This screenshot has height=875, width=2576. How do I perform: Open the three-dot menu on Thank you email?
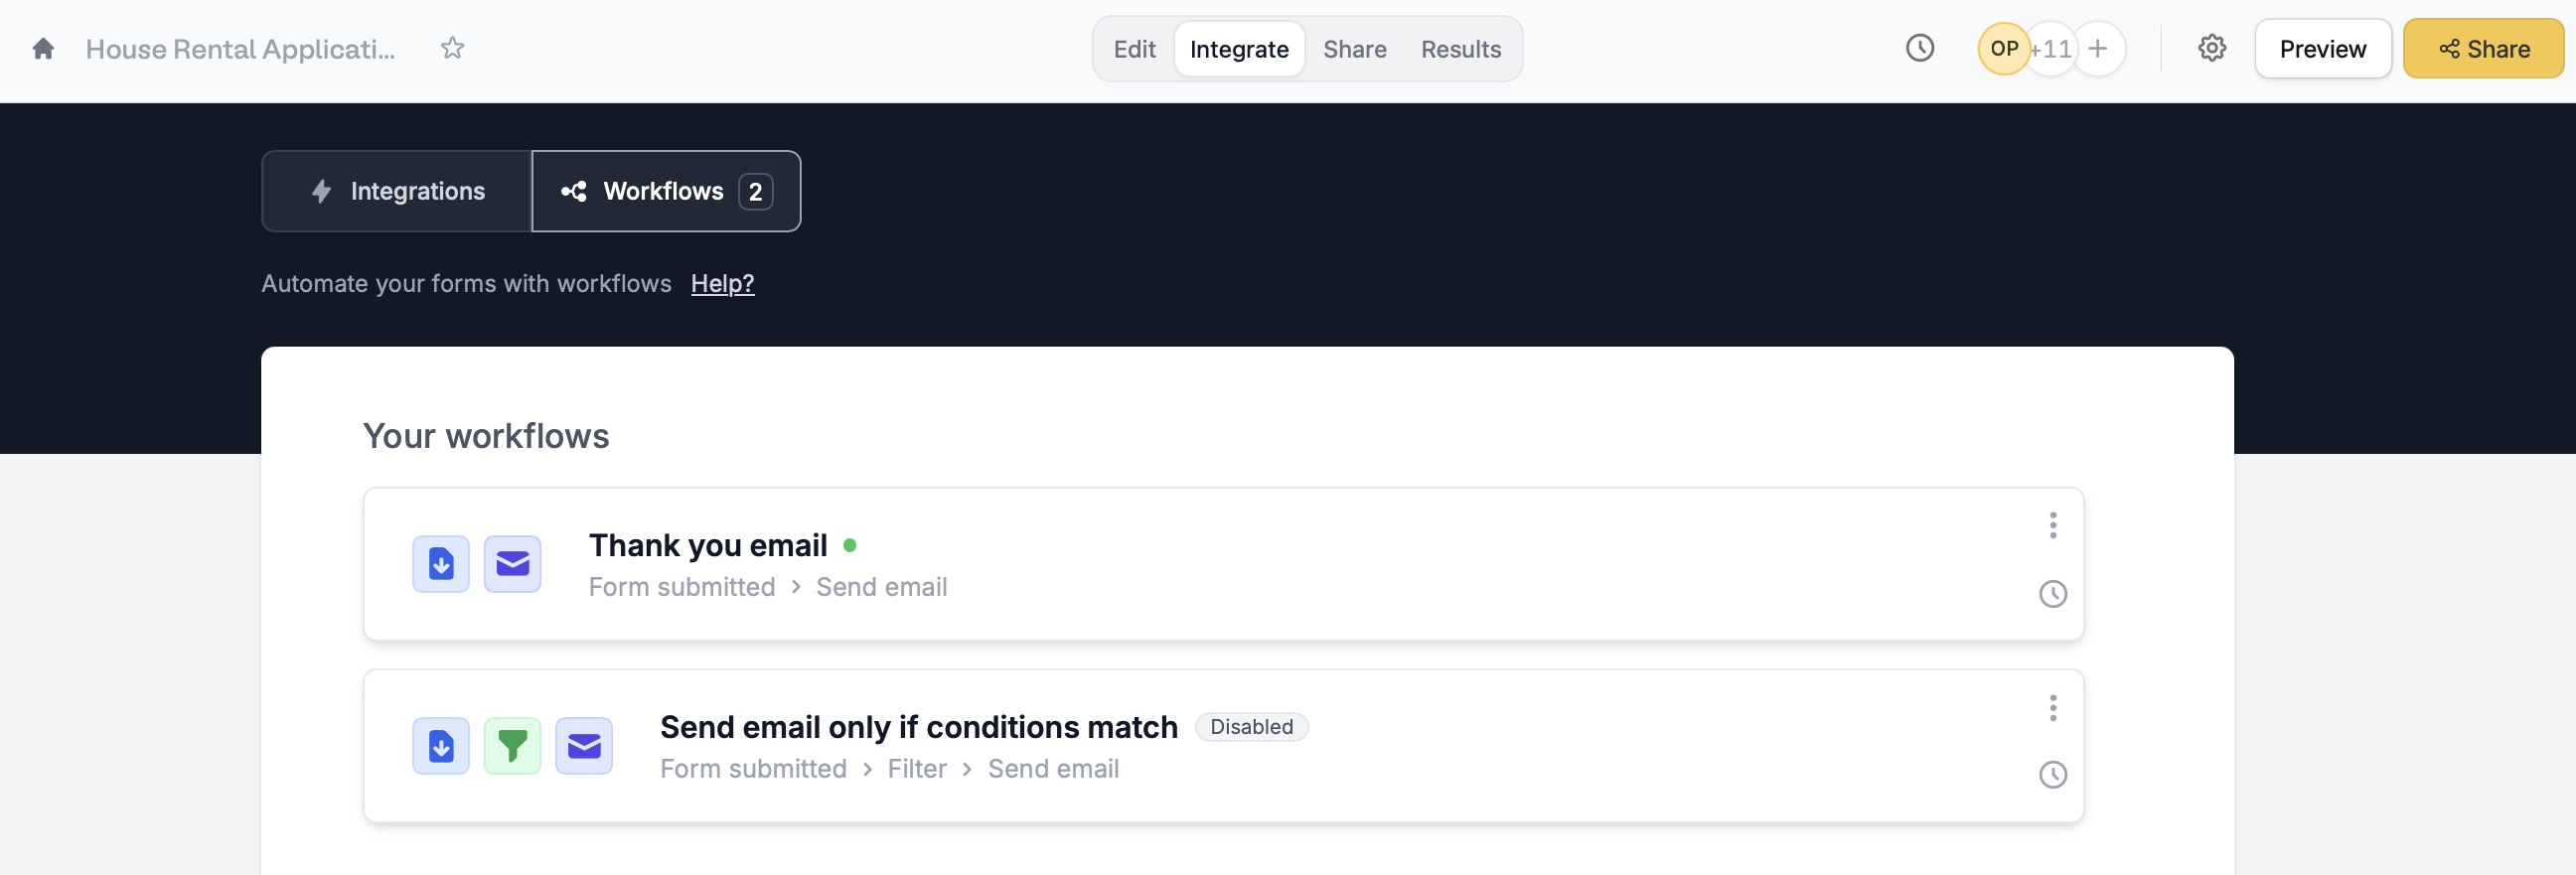pos(2053,525)
